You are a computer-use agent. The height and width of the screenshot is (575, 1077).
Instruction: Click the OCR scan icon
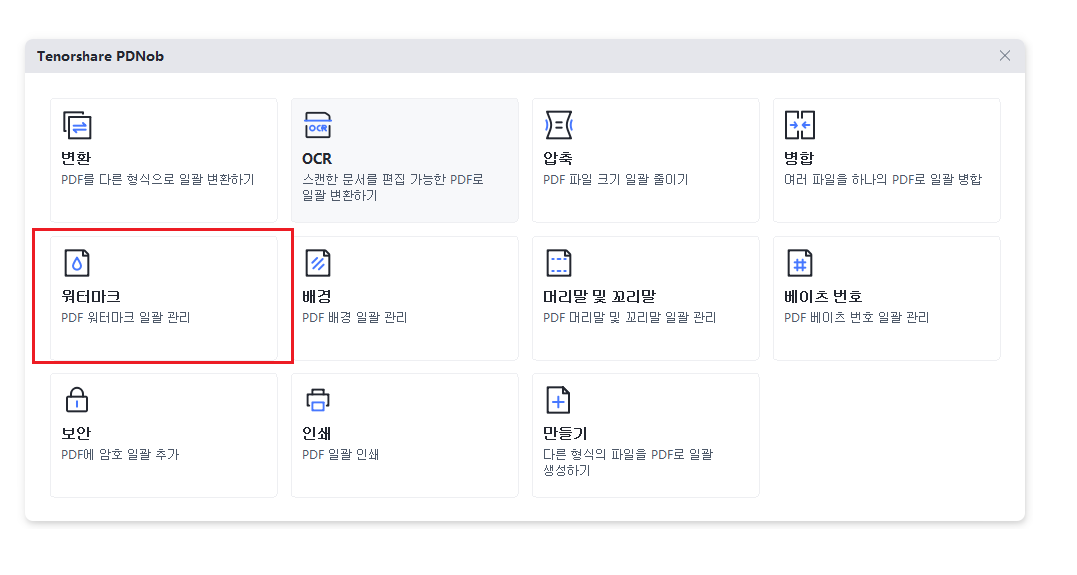(318, 125)
